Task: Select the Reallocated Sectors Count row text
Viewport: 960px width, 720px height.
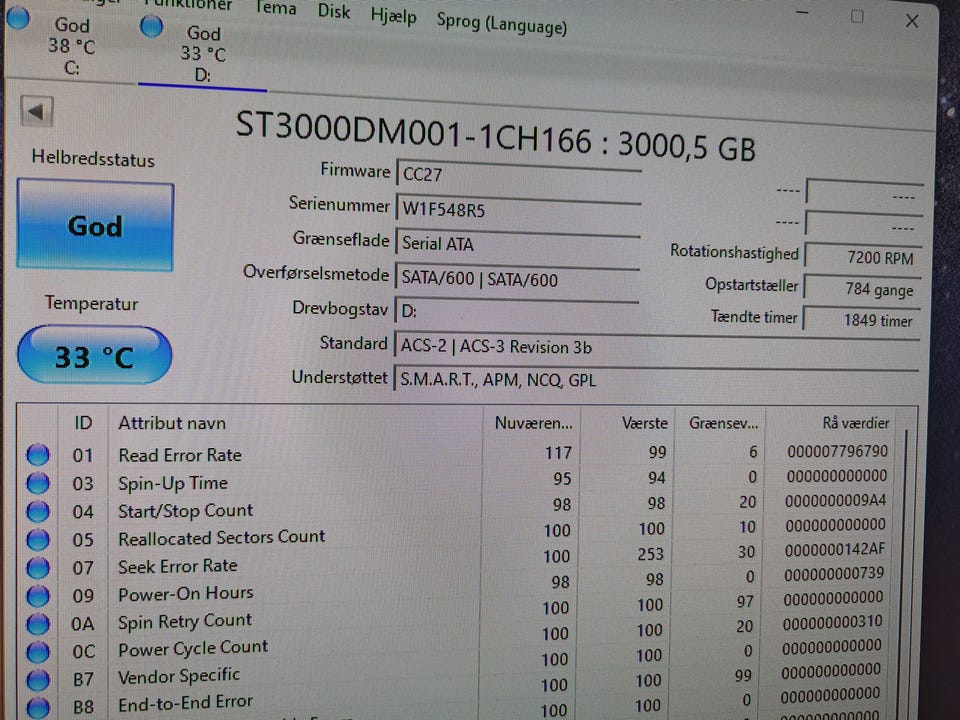Action: click(x=222, y=538)
